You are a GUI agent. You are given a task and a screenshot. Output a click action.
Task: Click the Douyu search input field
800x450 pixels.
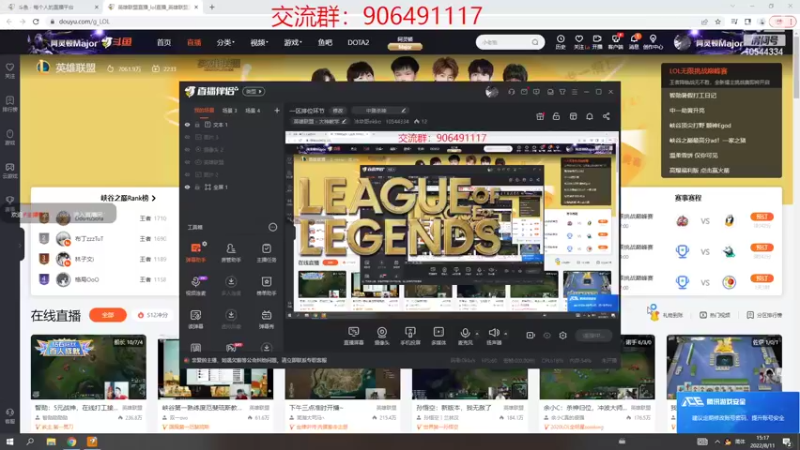pyautogui.click(x=505, y=42)
